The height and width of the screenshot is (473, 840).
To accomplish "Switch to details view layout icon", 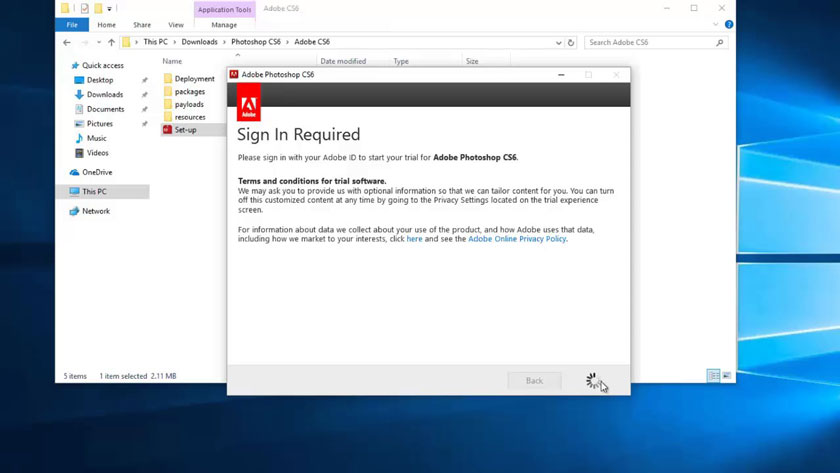I will point(713,376).
